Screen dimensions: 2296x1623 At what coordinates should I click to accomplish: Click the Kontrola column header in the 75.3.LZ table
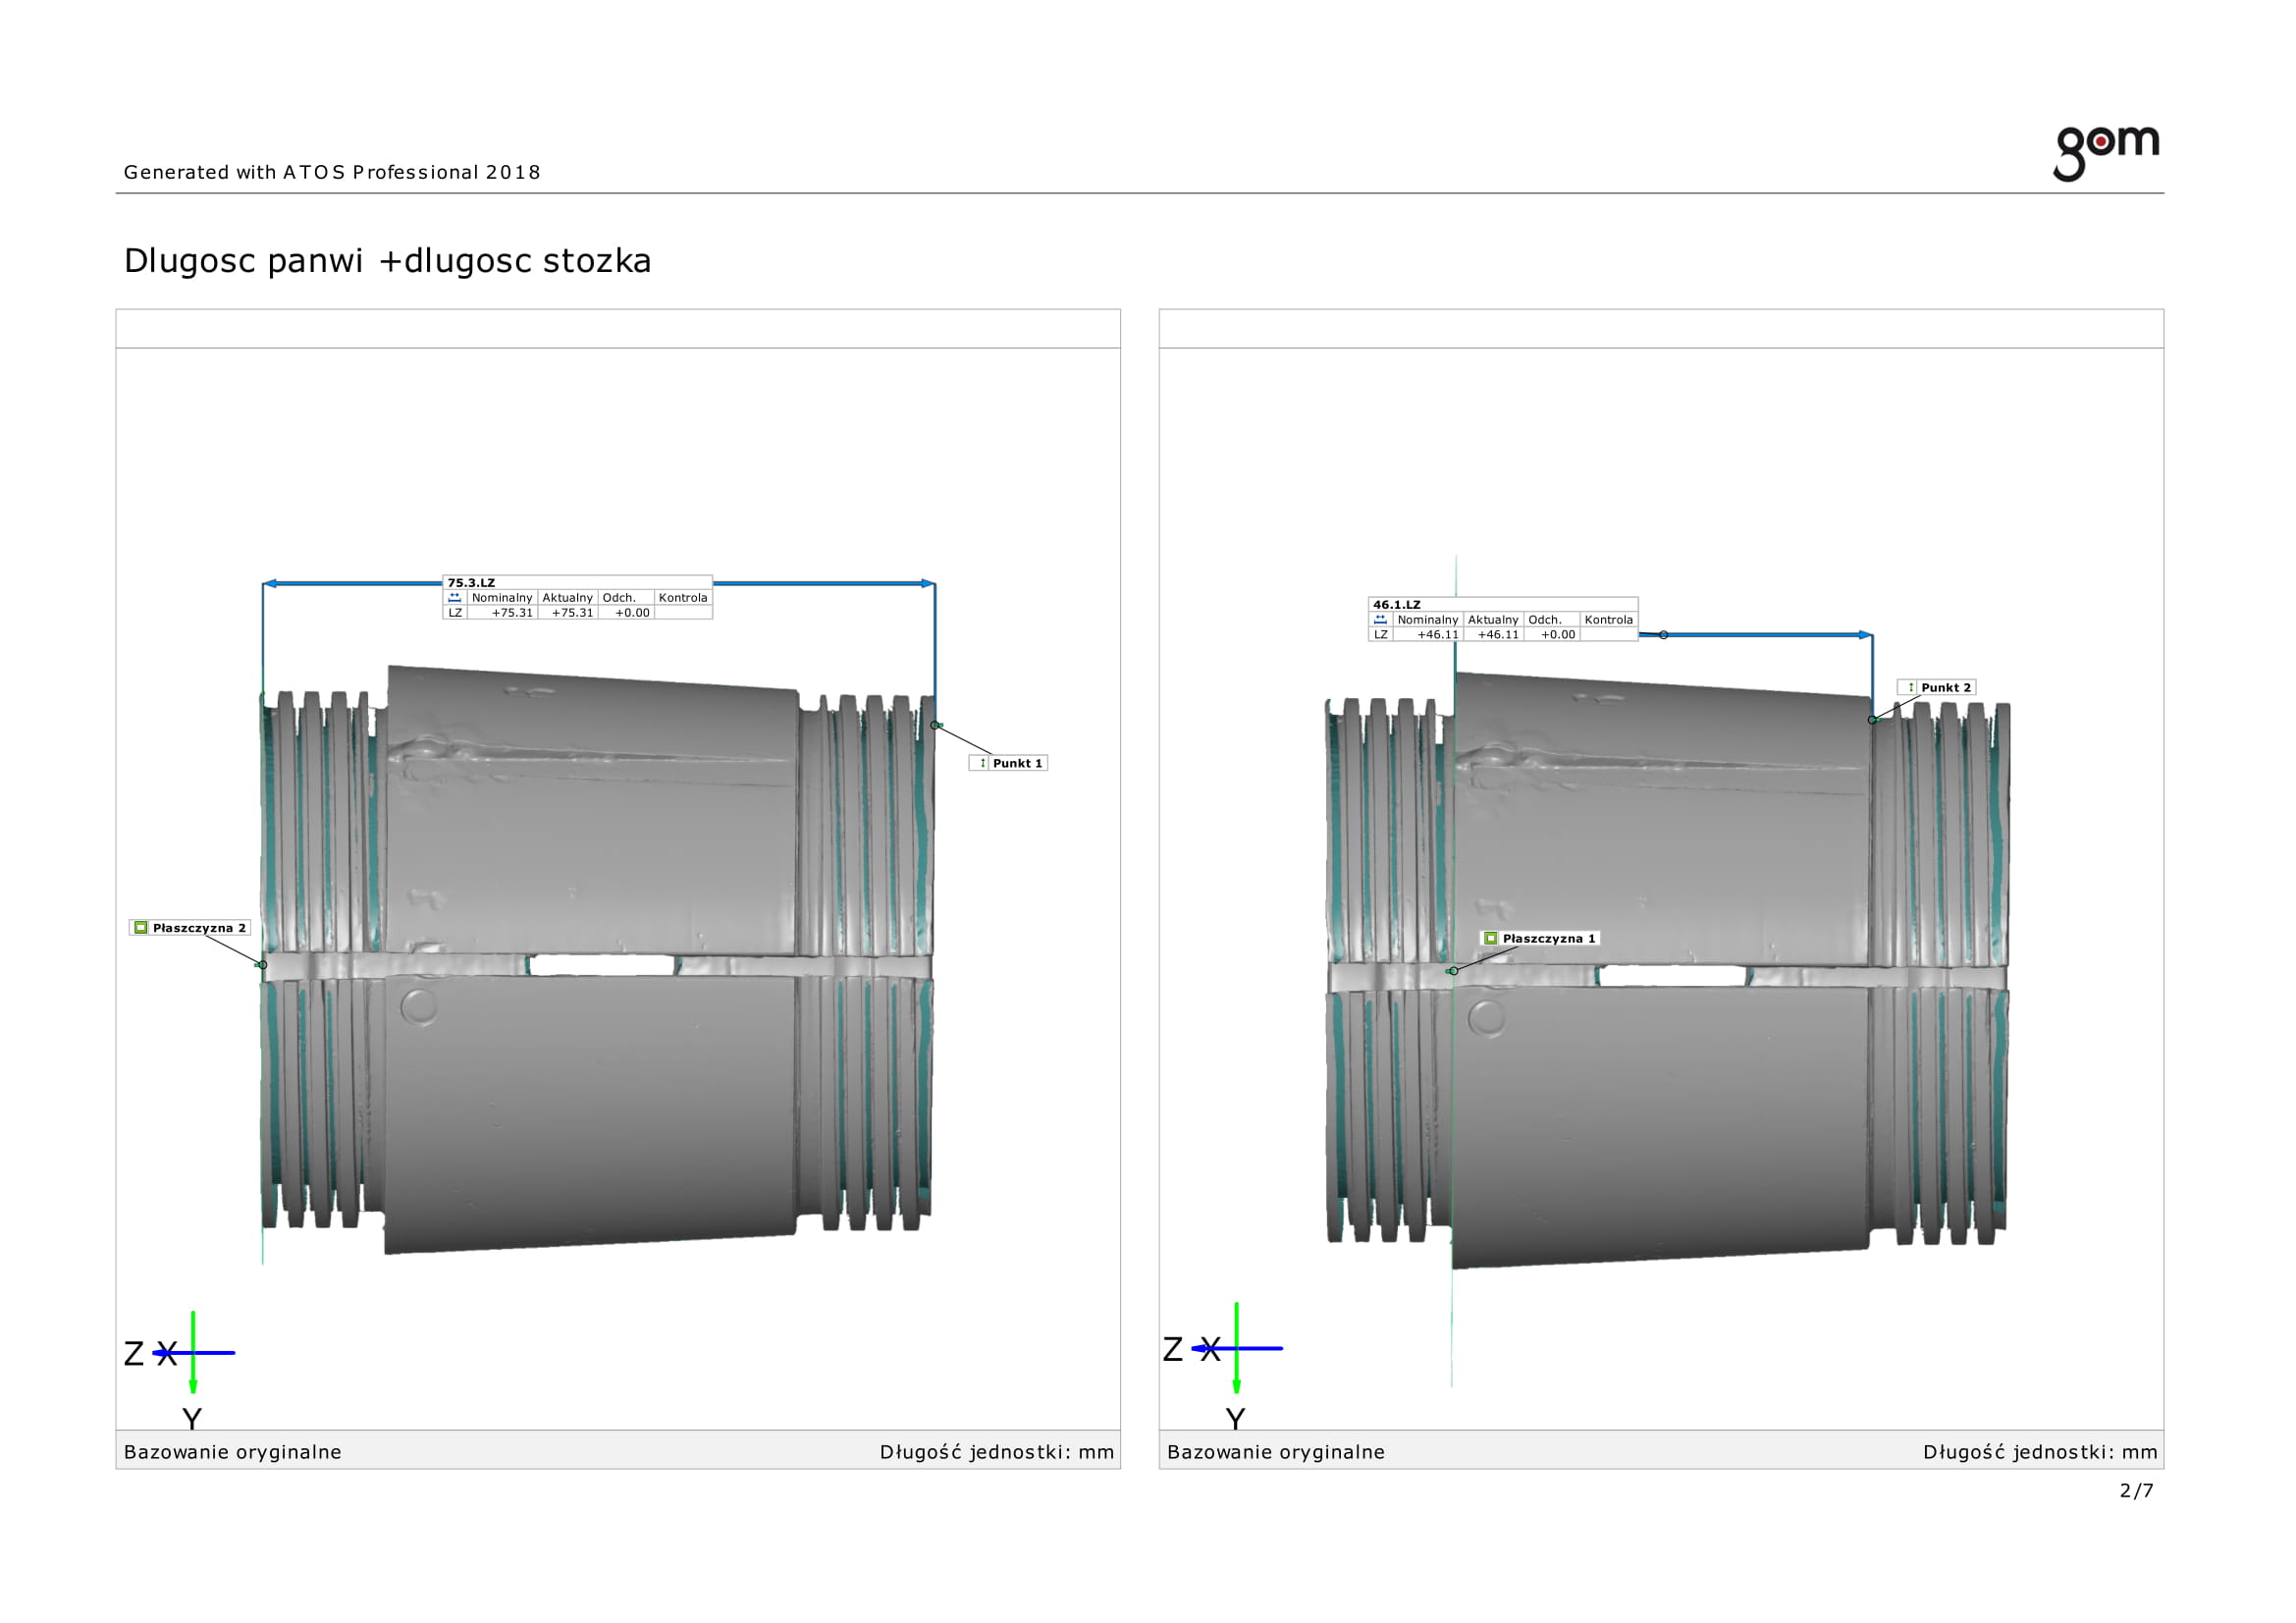683,597
